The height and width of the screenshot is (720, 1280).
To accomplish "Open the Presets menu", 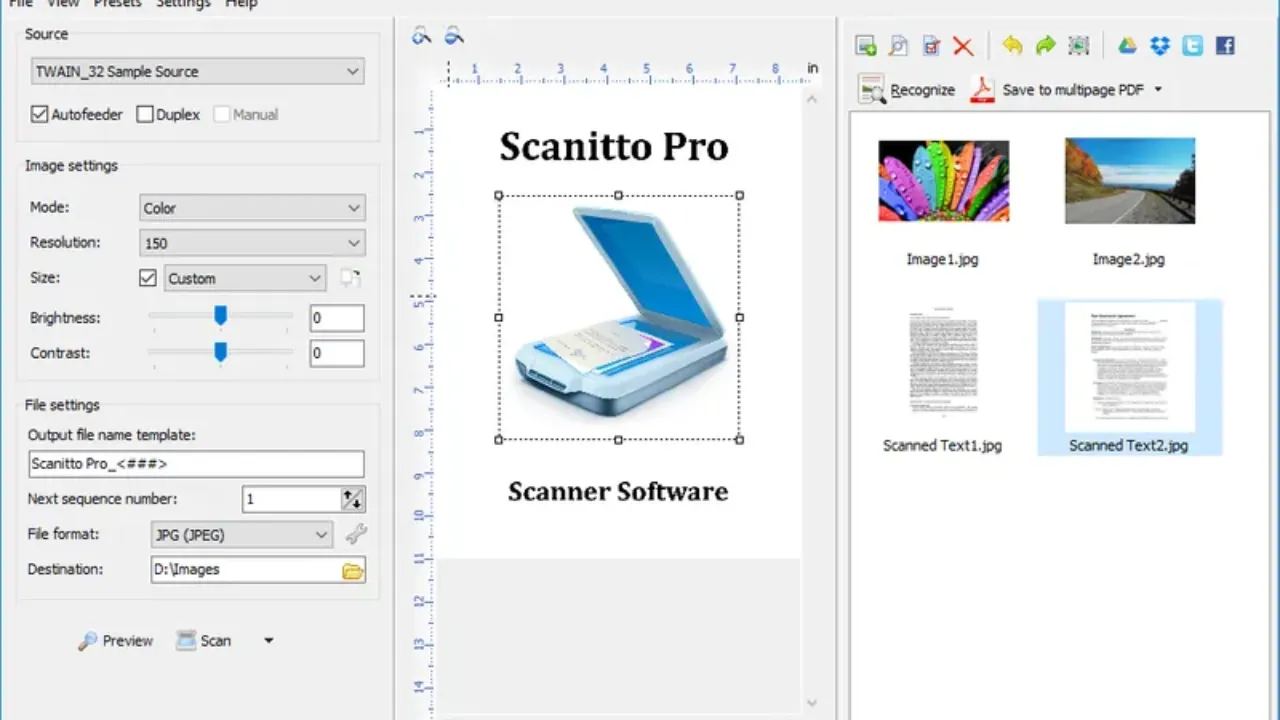I will (x=117, y=3).
